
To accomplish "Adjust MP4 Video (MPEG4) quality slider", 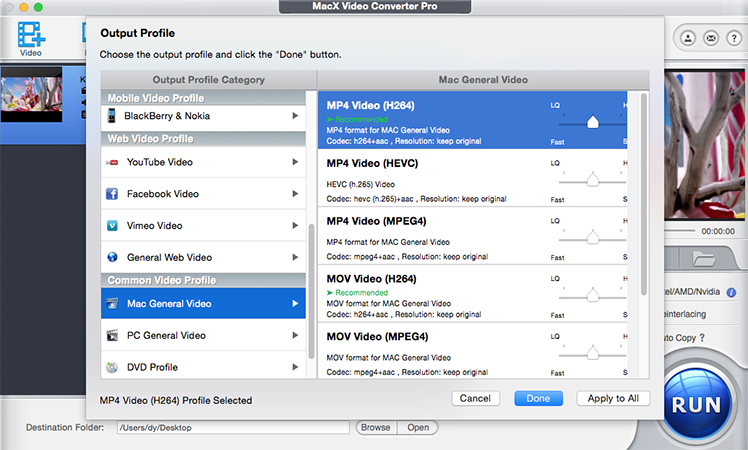I will pyautogui.click(x=592, y=238).
